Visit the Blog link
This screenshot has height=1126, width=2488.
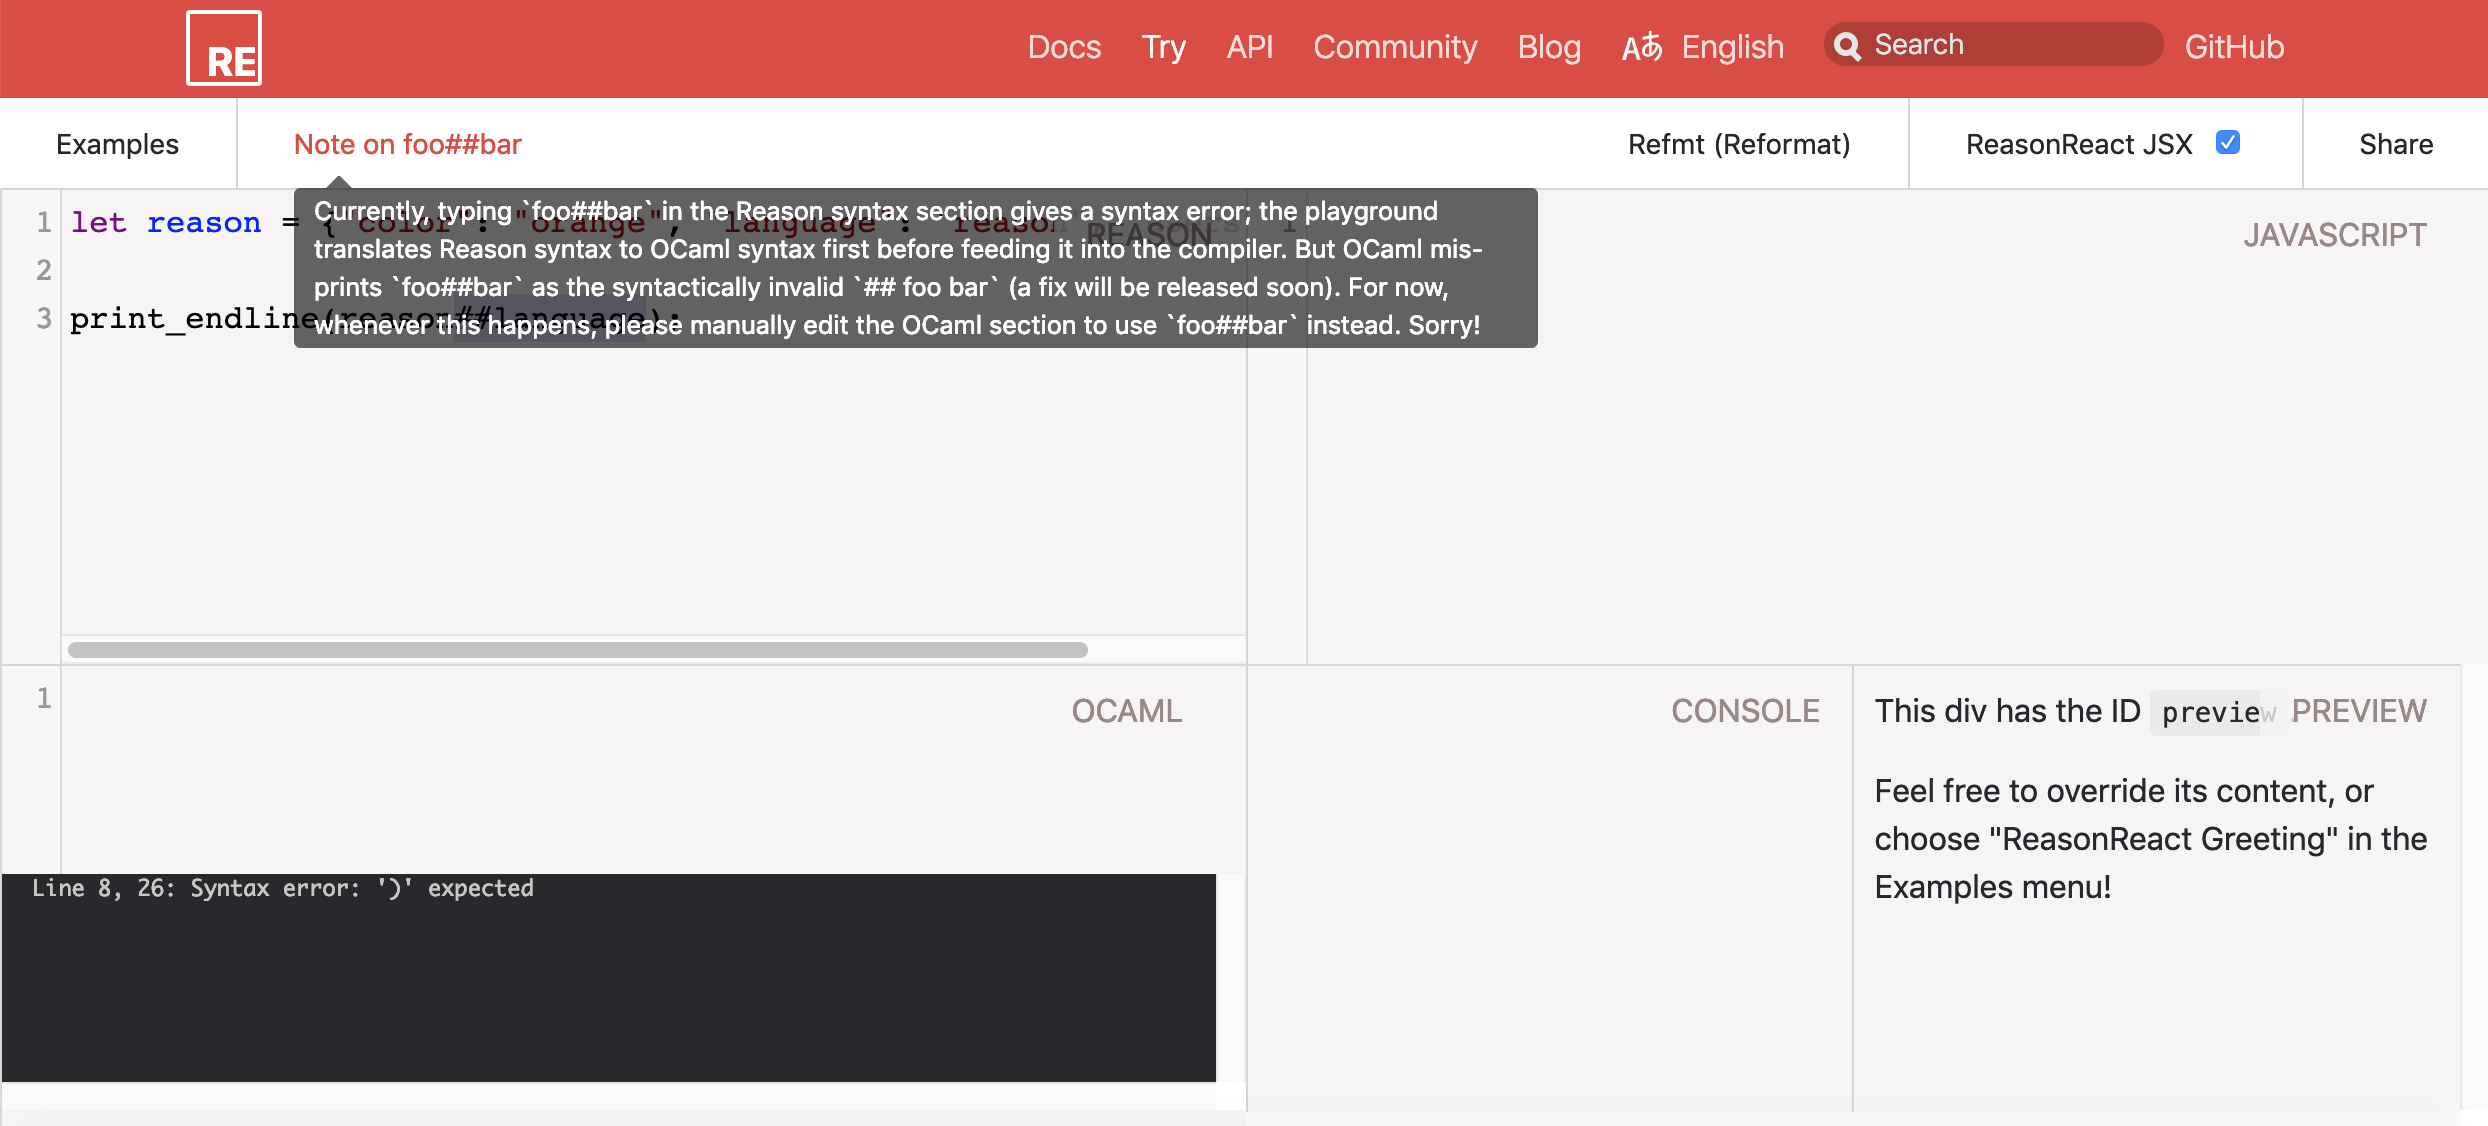tap(1548, 47)
